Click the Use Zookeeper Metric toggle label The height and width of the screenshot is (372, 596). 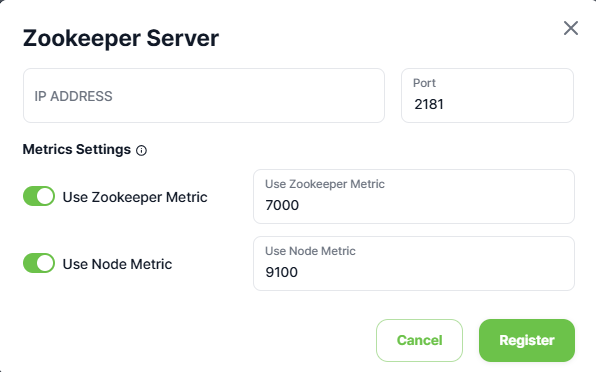[135, 197]
